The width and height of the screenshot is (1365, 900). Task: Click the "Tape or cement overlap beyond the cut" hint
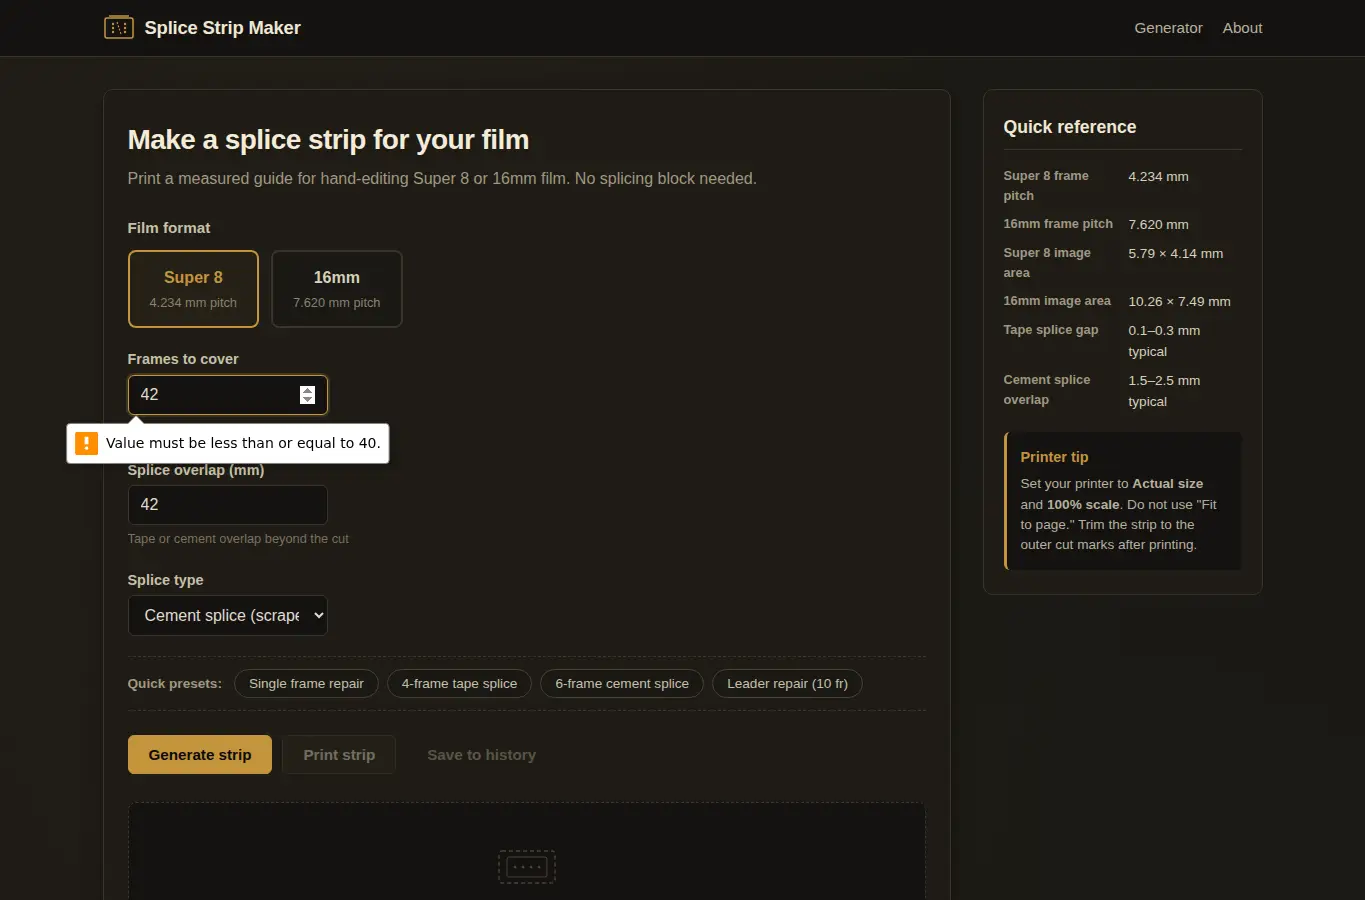coord(238,539)
